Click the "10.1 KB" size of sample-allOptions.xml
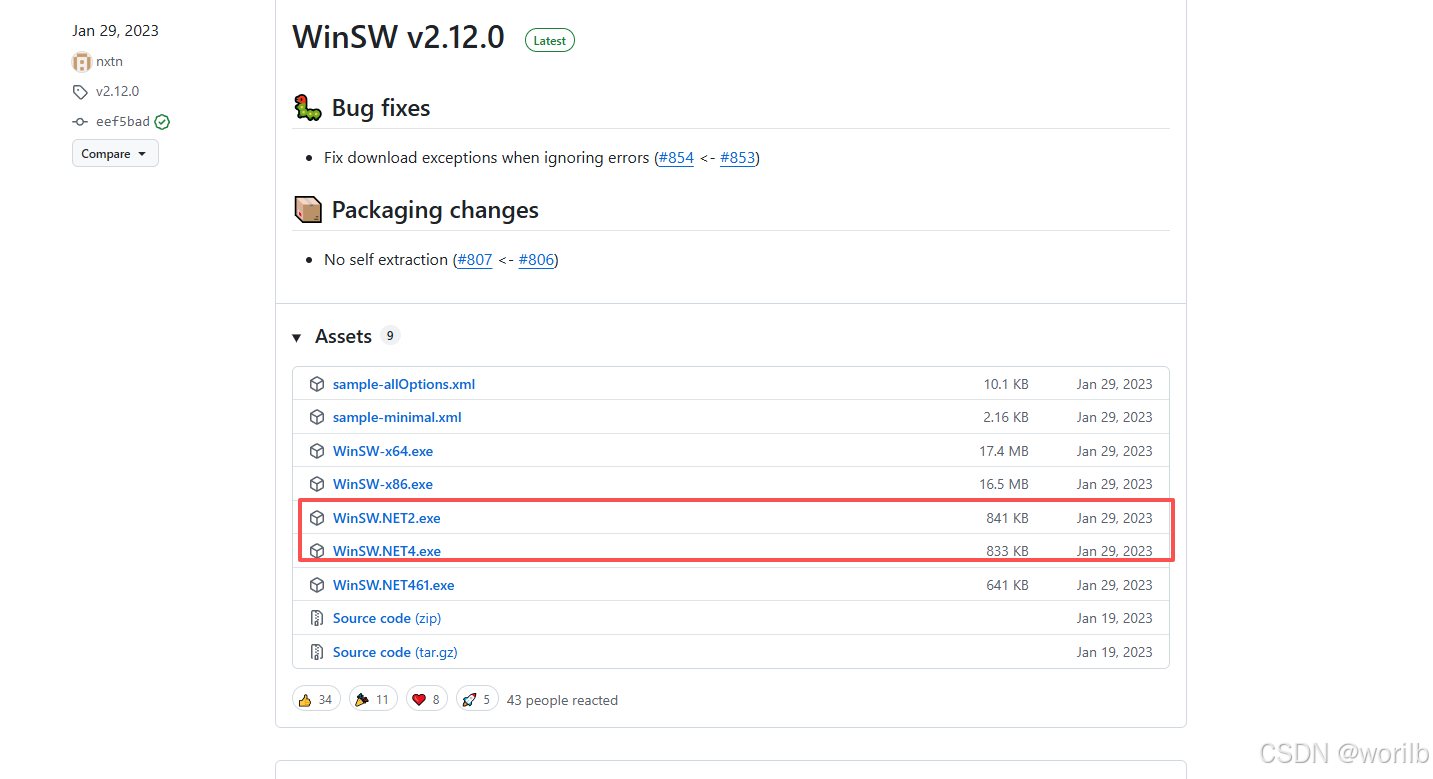Screen dimensions: 1433x779 pos(1006,384)
